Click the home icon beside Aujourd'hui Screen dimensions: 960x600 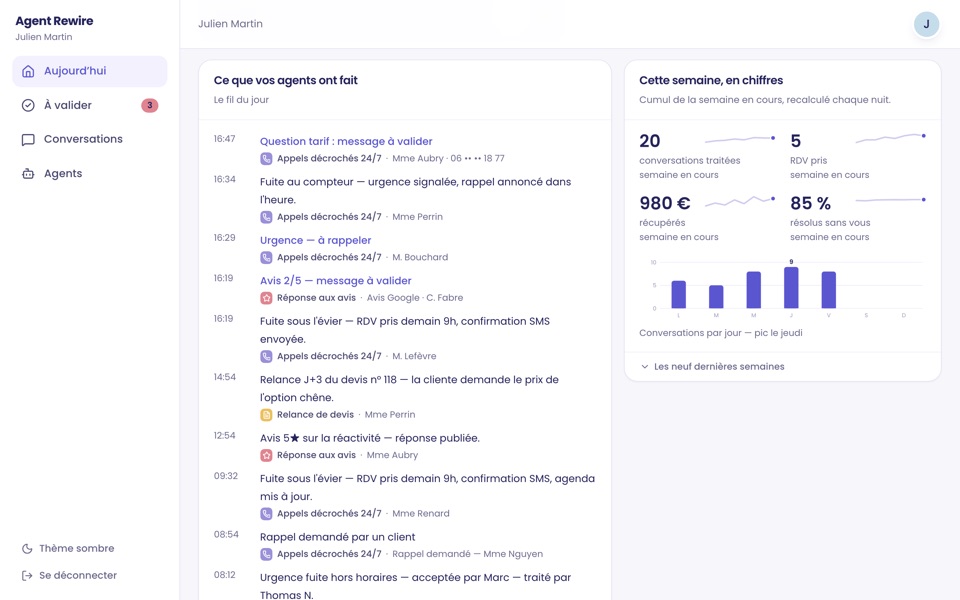point(28,71)
